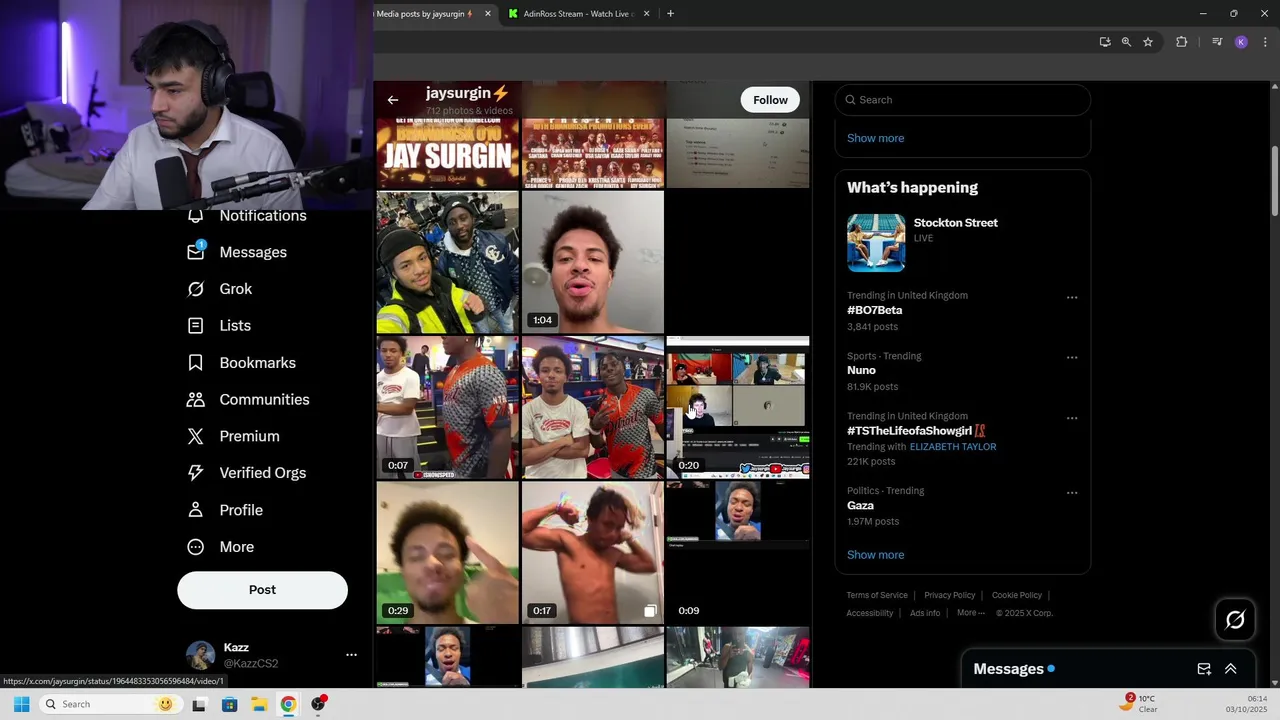This screenshot has width=1280, height=720.
Task: Open Terms of Service link
Action: pyautogui.click(x=877, y=595)
